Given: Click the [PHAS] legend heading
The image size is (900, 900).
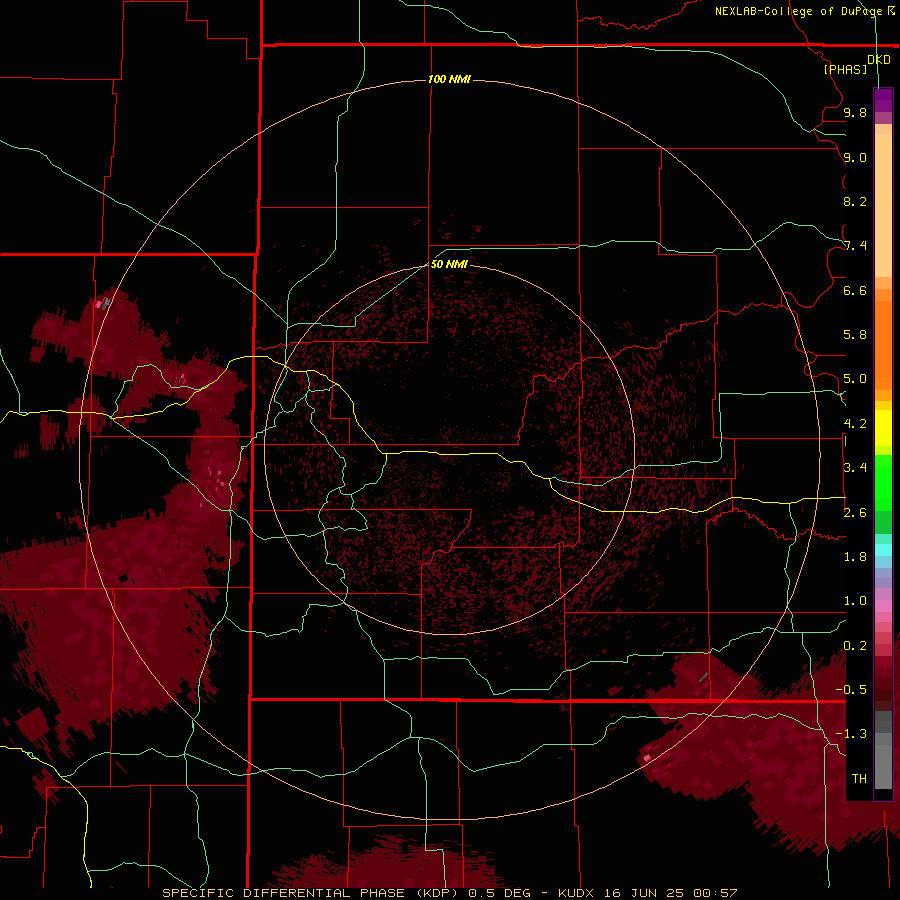Looking at the screenshot, I should point(845,69).
